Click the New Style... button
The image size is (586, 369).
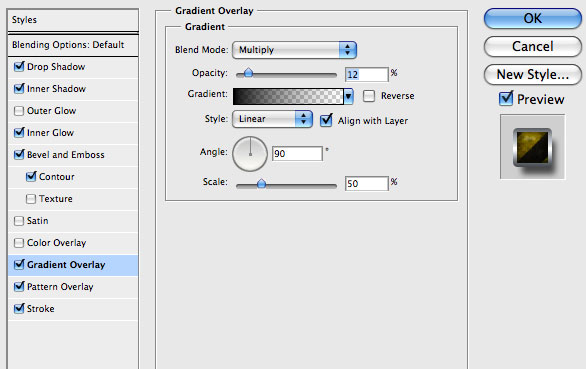533,74
